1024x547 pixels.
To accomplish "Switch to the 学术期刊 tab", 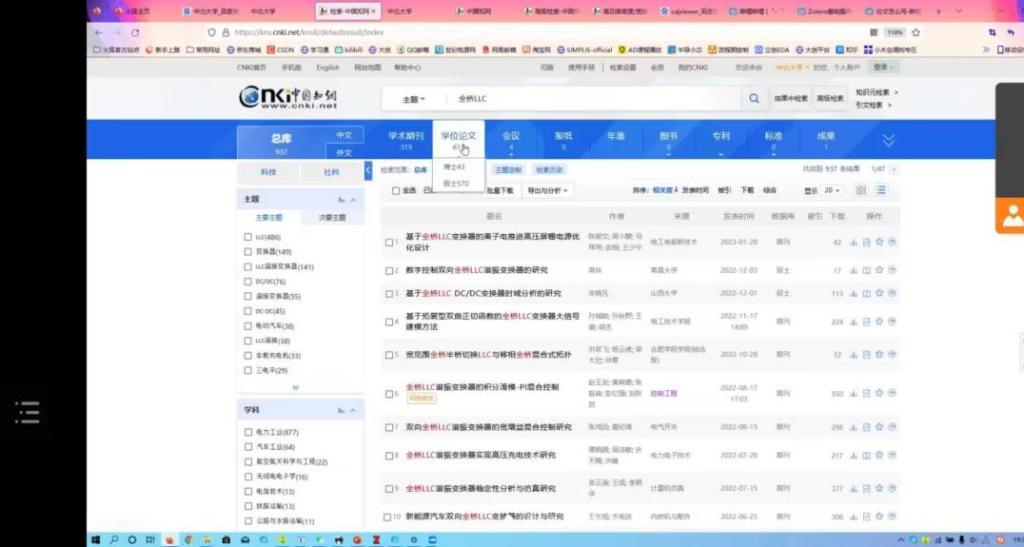I will (406, 139).
